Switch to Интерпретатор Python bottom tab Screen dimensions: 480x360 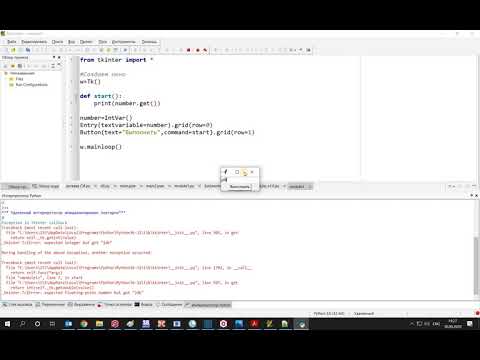(x=208, y=305)
